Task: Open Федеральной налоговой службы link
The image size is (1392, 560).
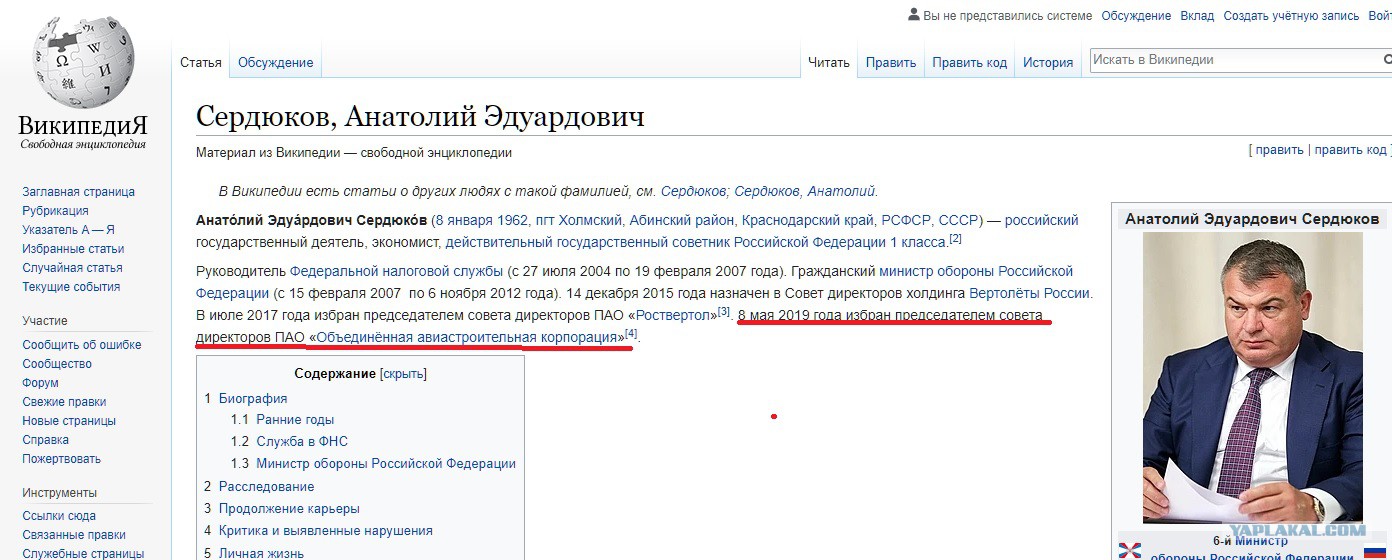Action: point(396,271)
